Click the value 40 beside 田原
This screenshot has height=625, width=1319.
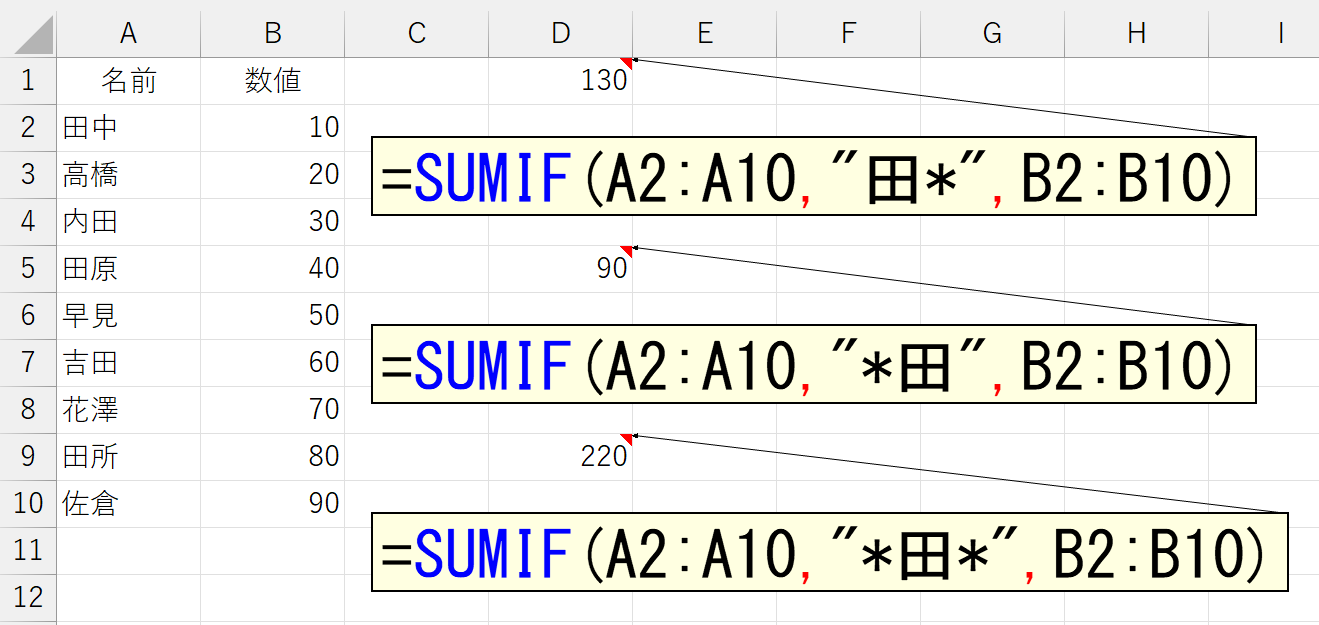(272, 269)
